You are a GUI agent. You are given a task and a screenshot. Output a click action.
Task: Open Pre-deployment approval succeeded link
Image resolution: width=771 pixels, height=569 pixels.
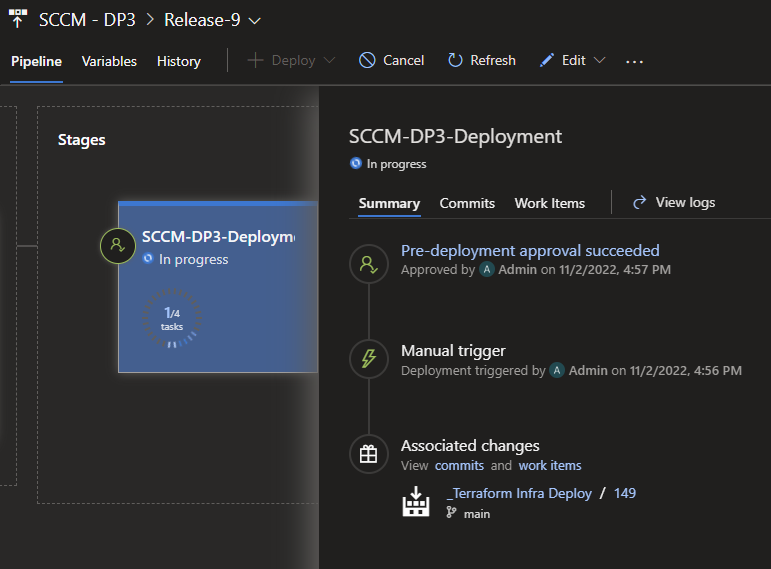(530, 250)
